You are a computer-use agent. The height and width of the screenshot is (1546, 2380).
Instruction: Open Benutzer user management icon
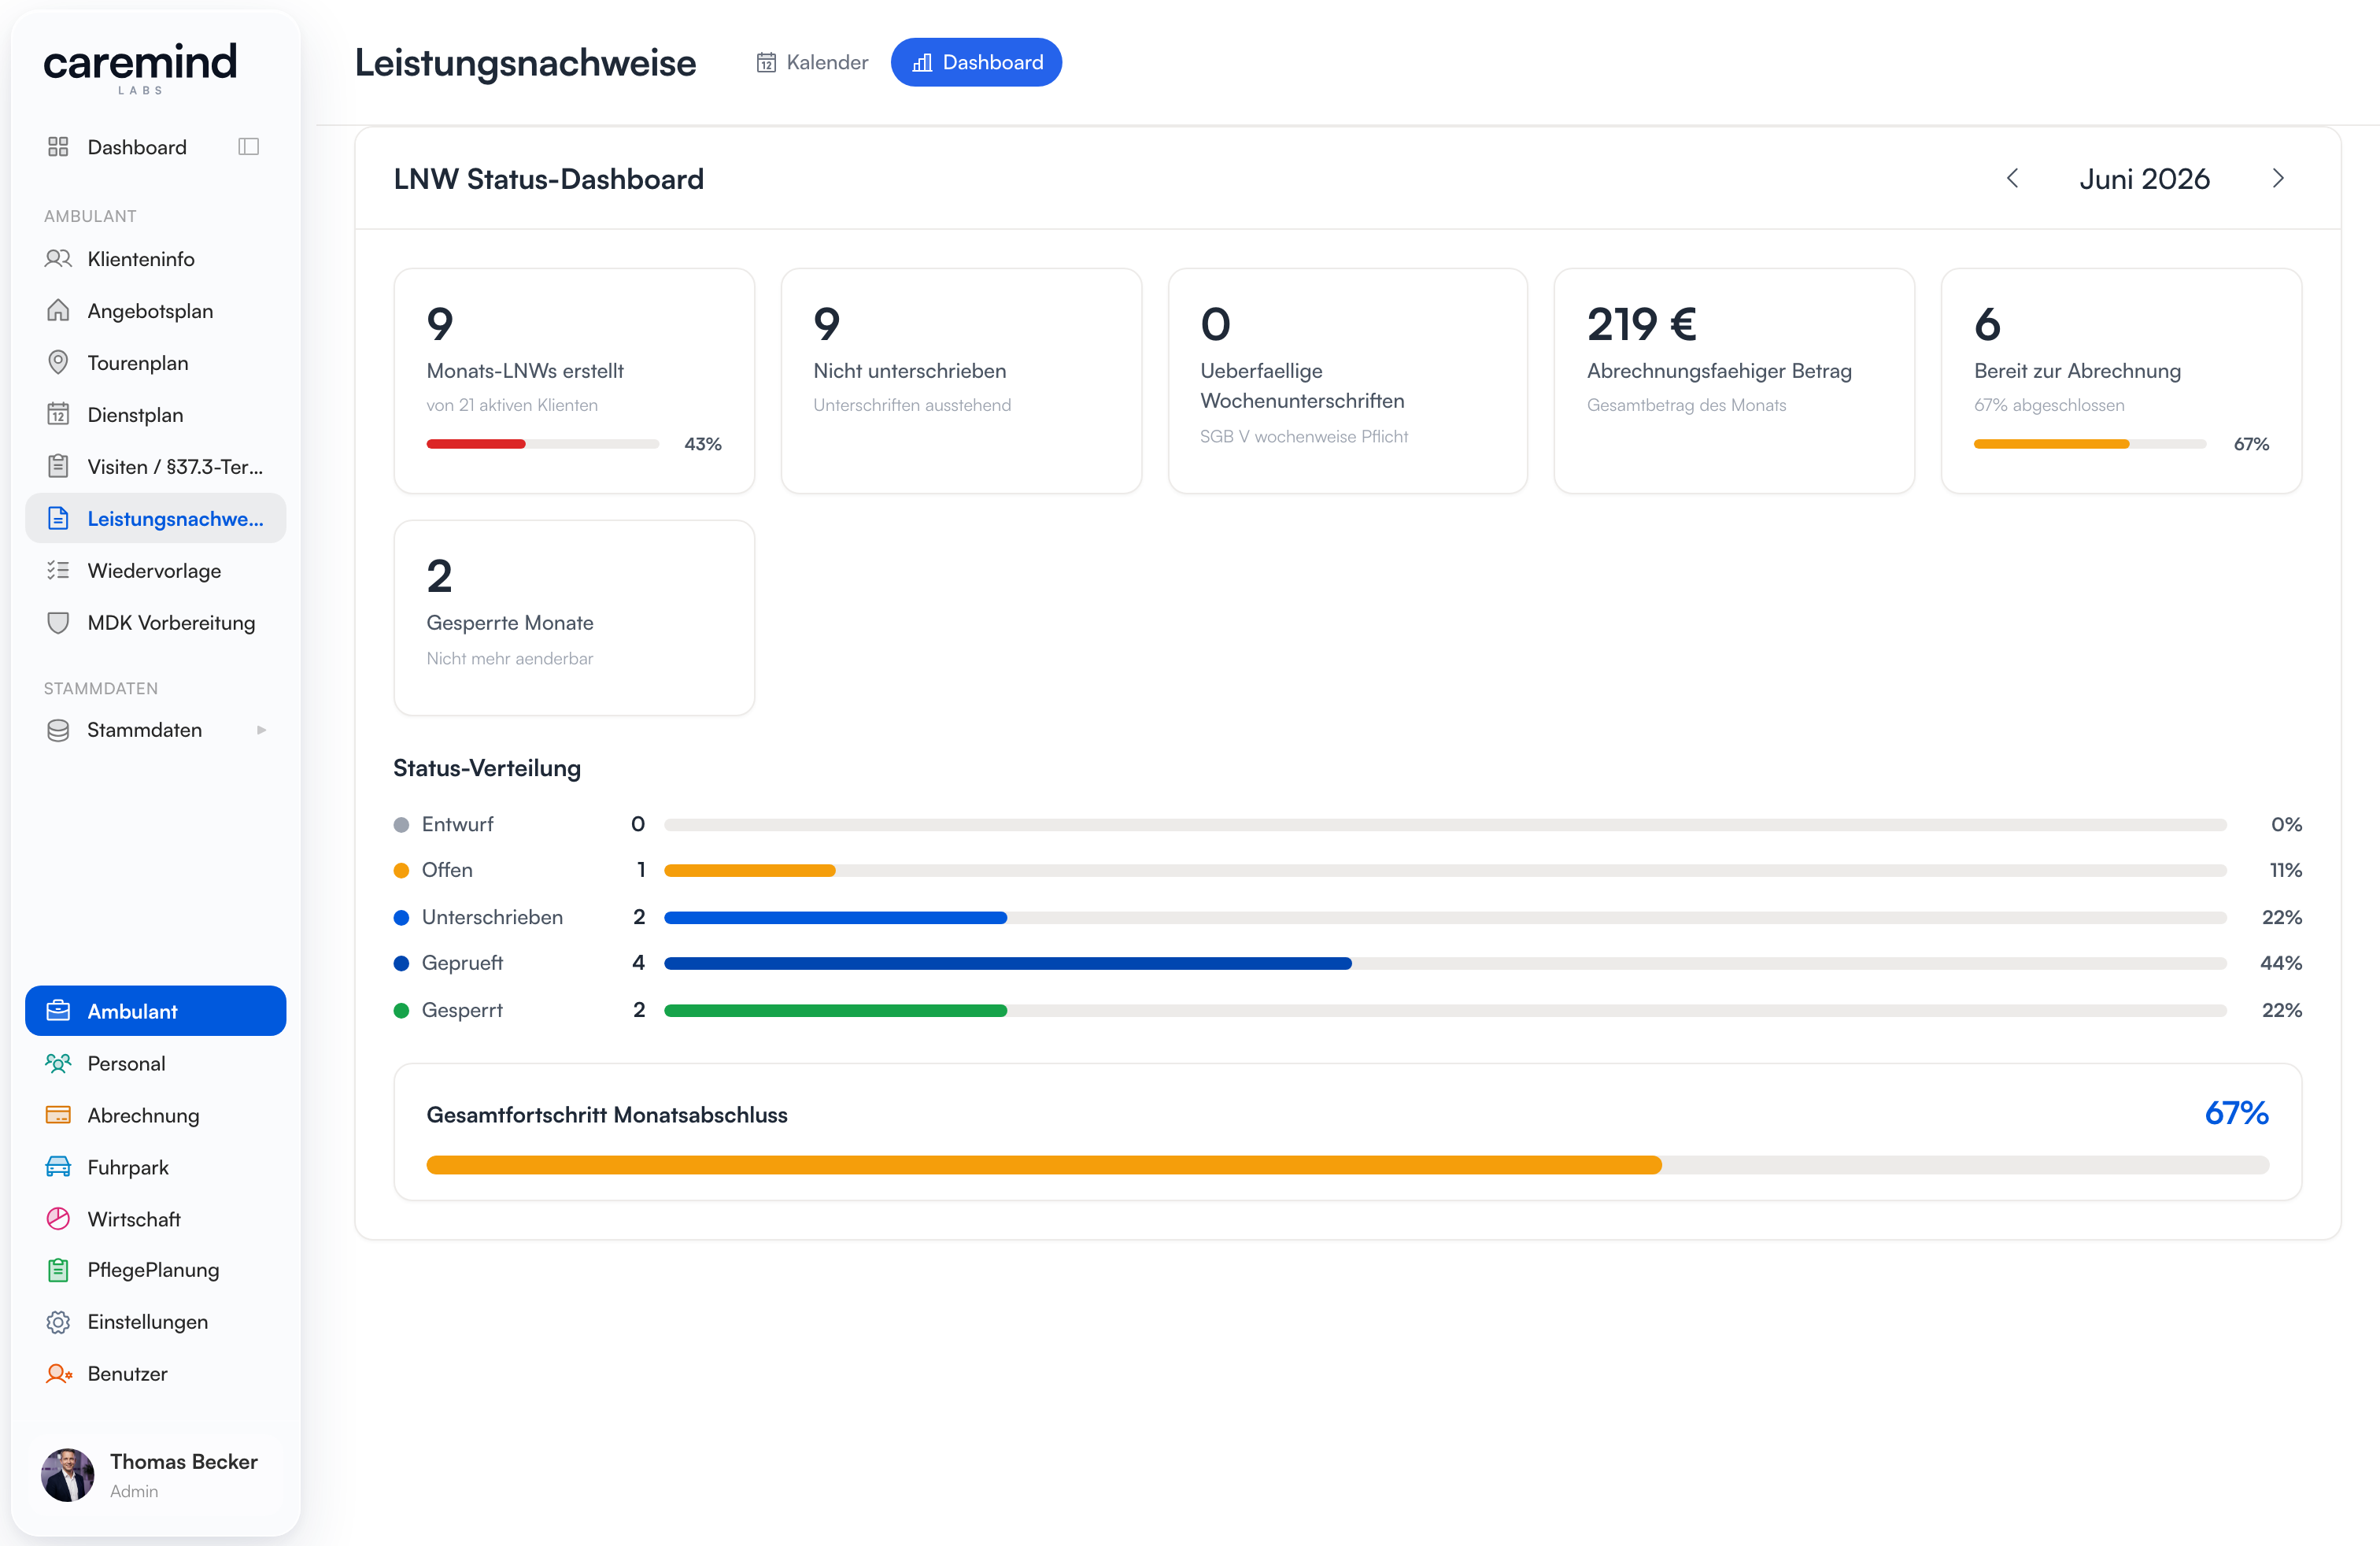[x=58, y=1374]
